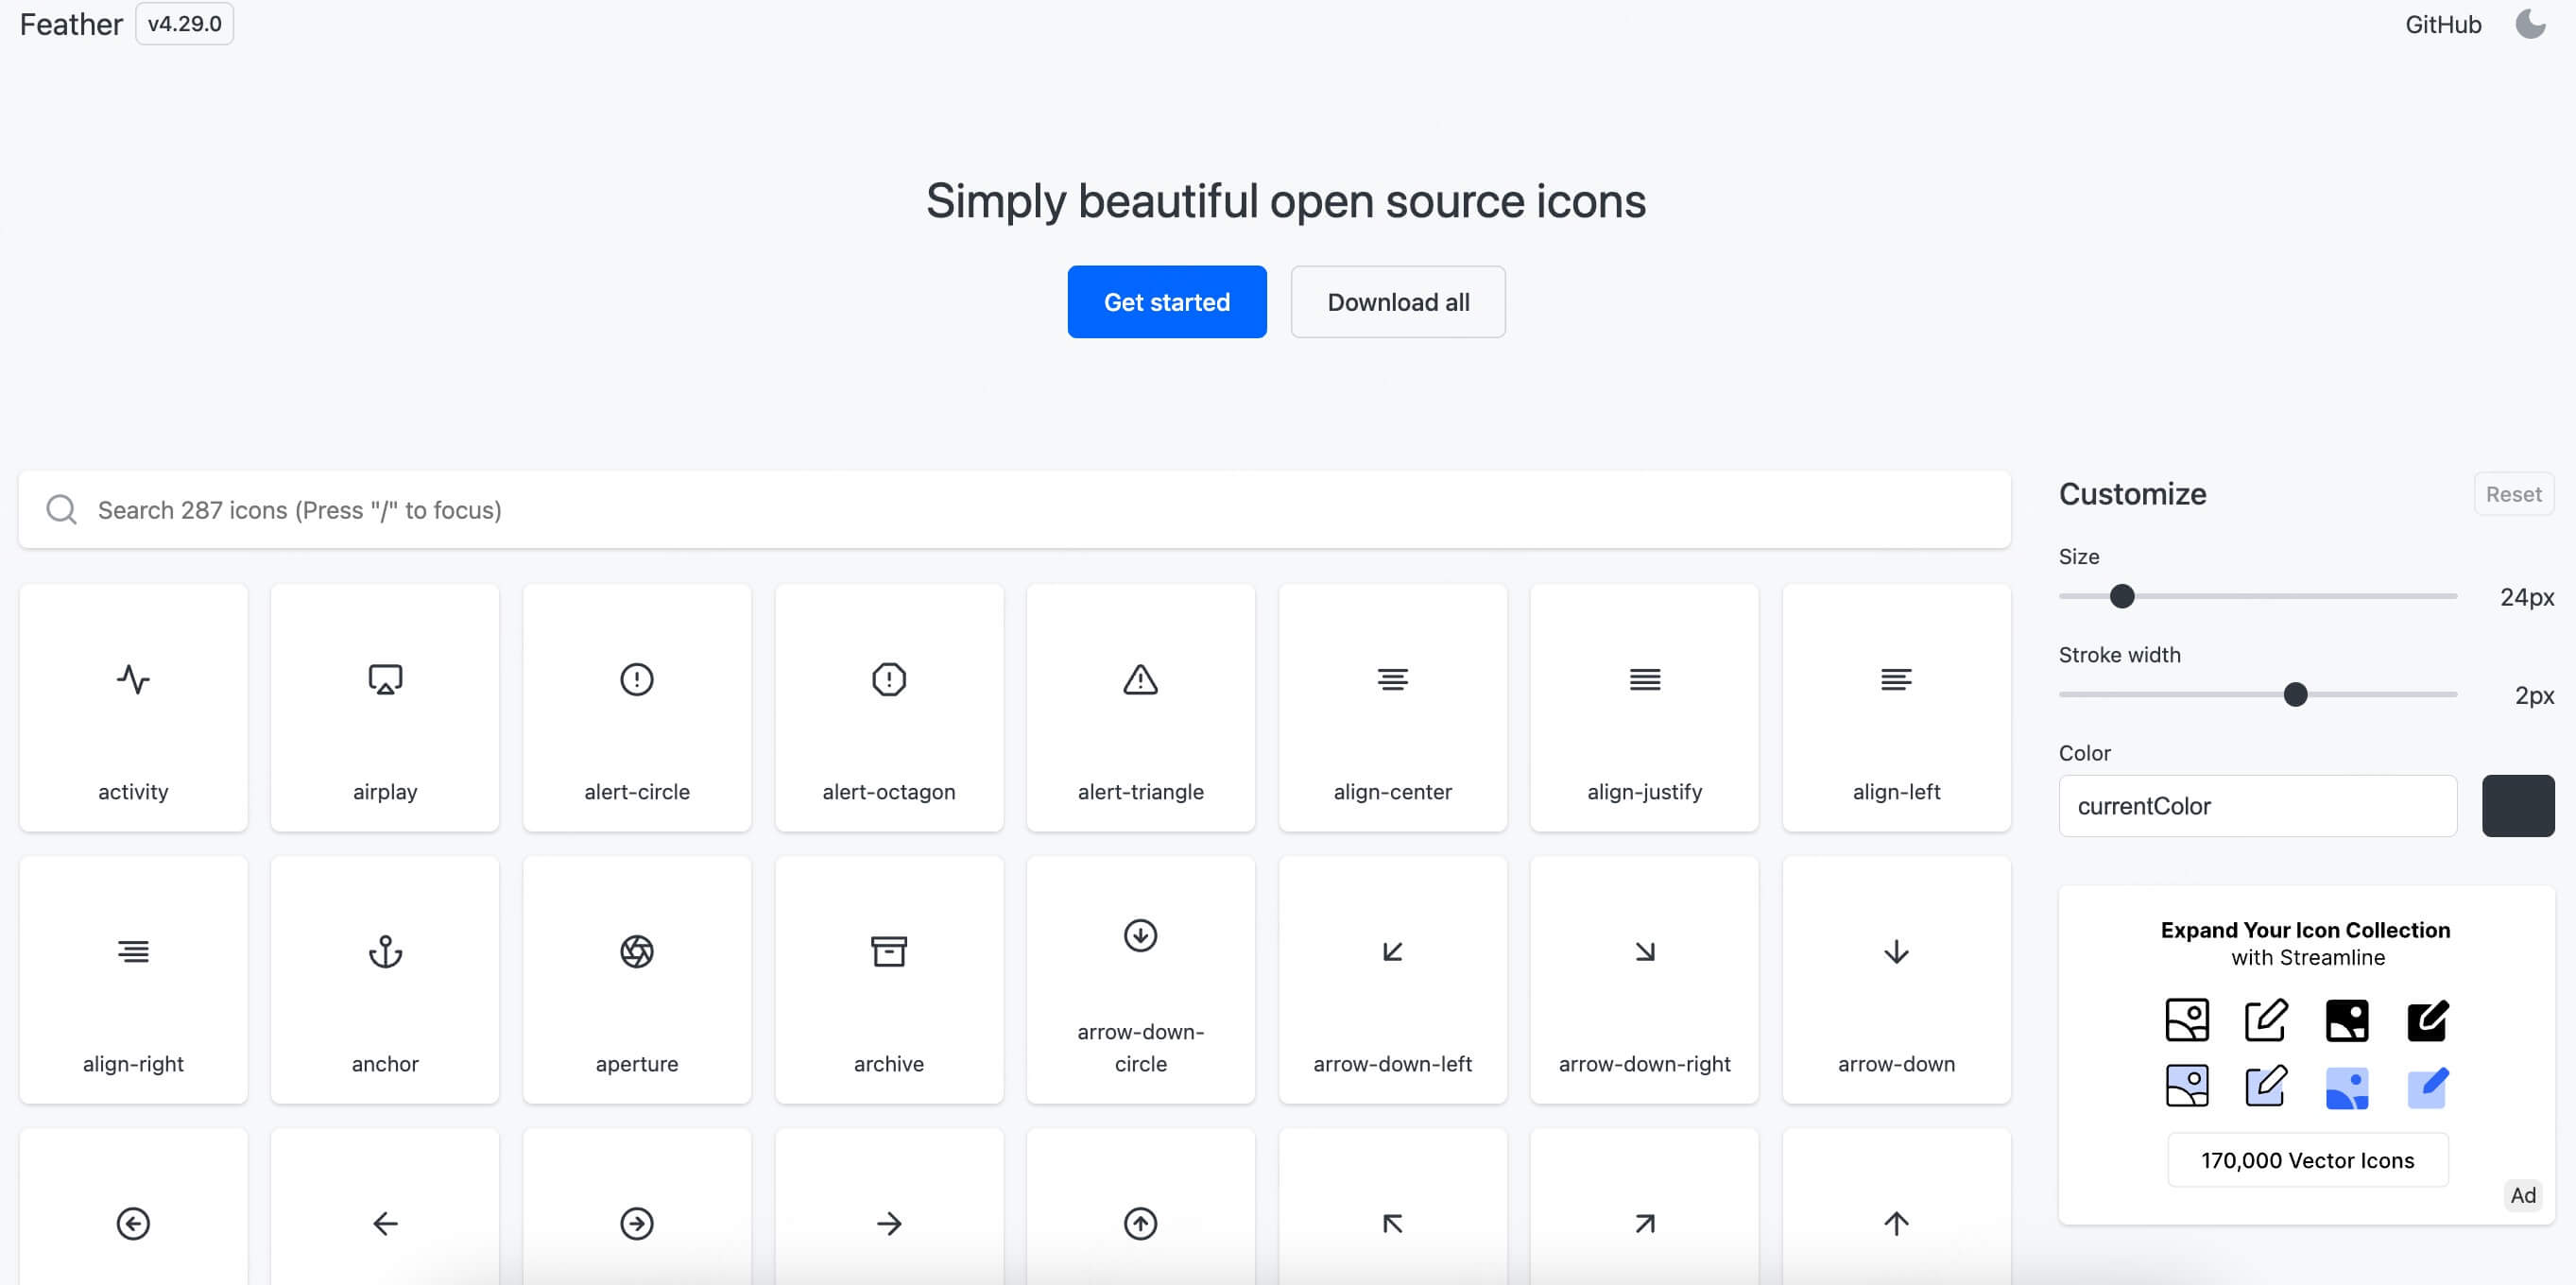Focus the Search 287 icons field
Image resolution: width=2576 pixels, height=1285 pixels.
click(1014, 510)
